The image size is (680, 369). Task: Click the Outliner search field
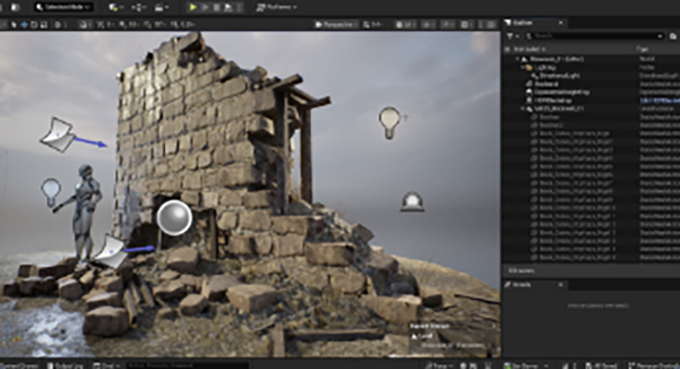594,36
